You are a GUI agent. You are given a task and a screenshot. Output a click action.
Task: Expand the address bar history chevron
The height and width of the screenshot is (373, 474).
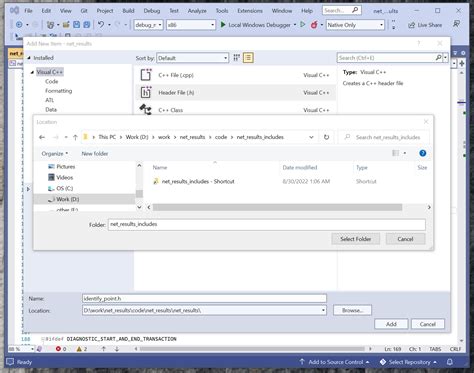[311, 137]
